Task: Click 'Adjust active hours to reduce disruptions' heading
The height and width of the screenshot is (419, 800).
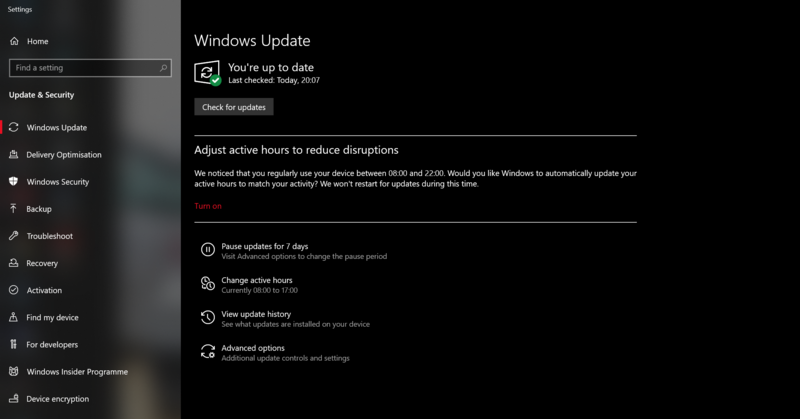Action: click(296, 150)
